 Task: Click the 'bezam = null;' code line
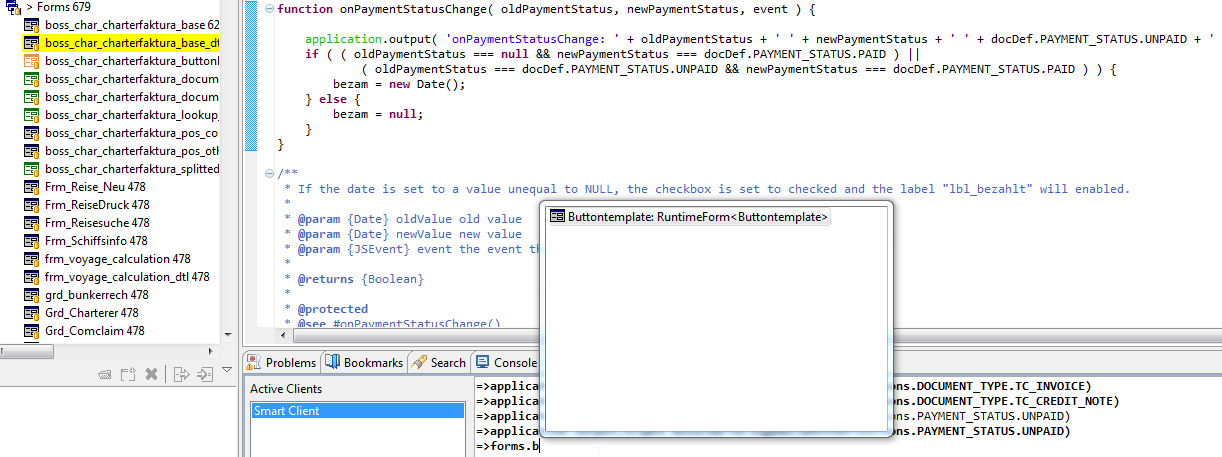[x=378, y=114]
